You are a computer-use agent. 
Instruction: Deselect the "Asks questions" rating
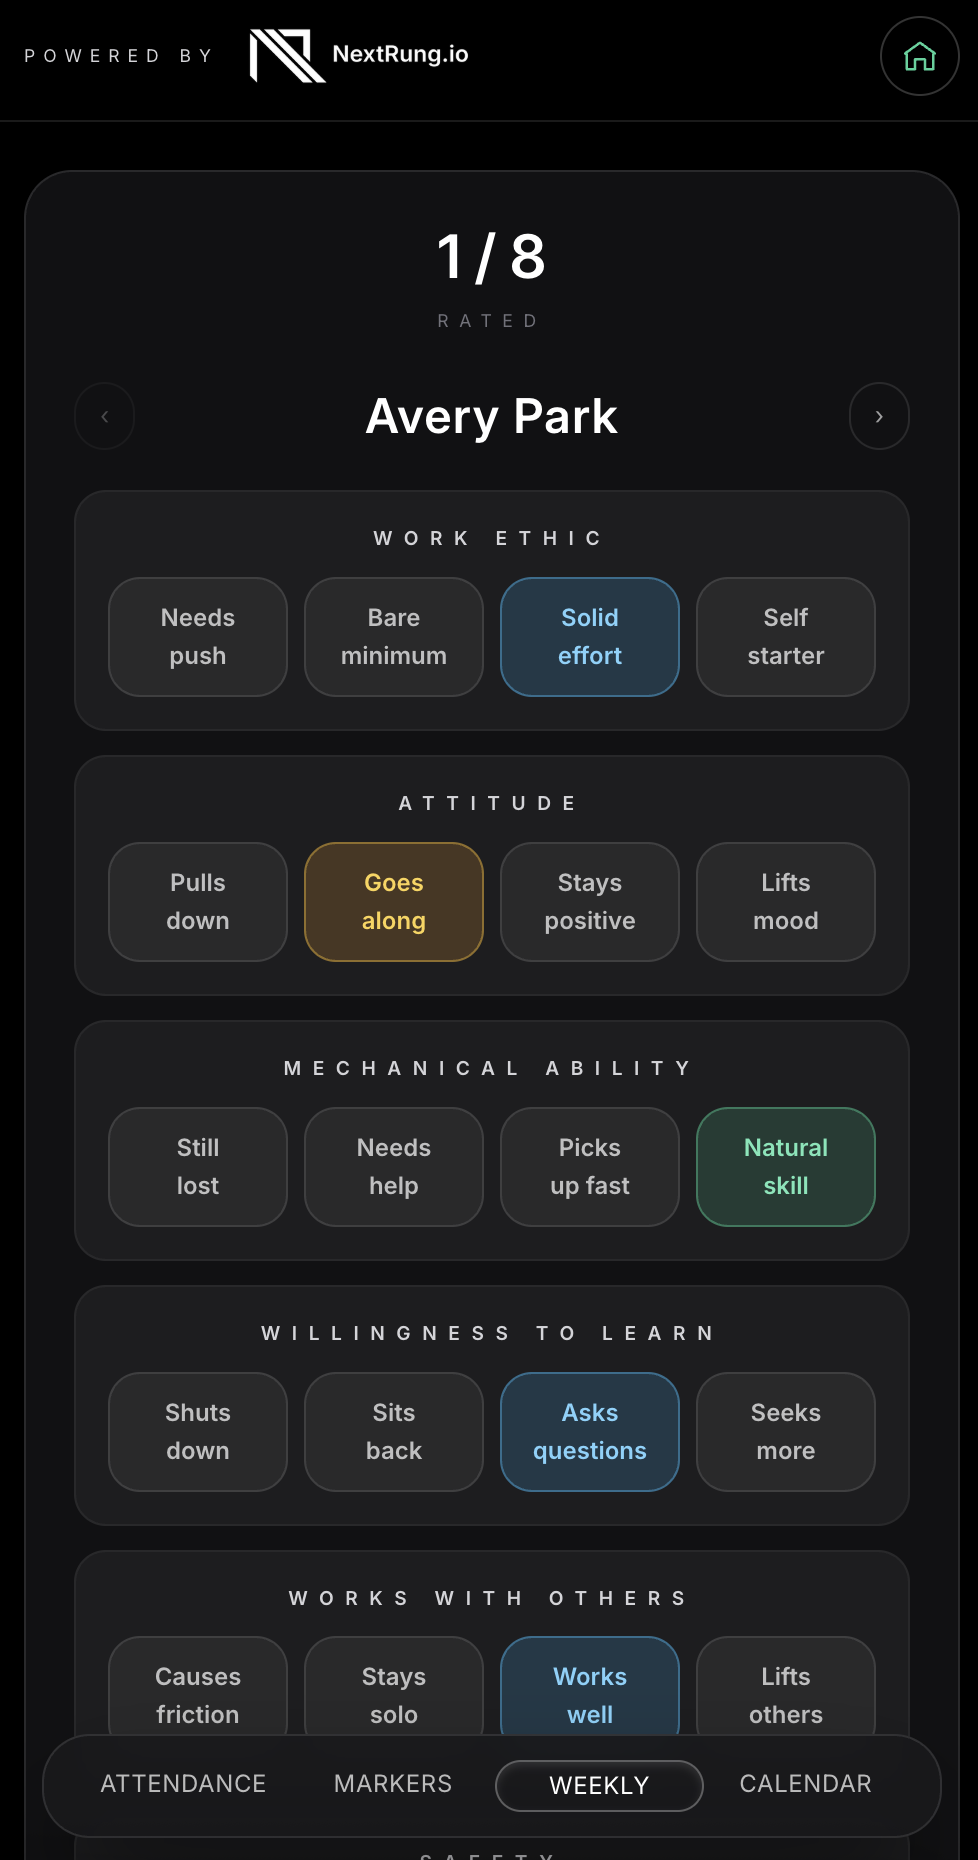(589, 1432)
